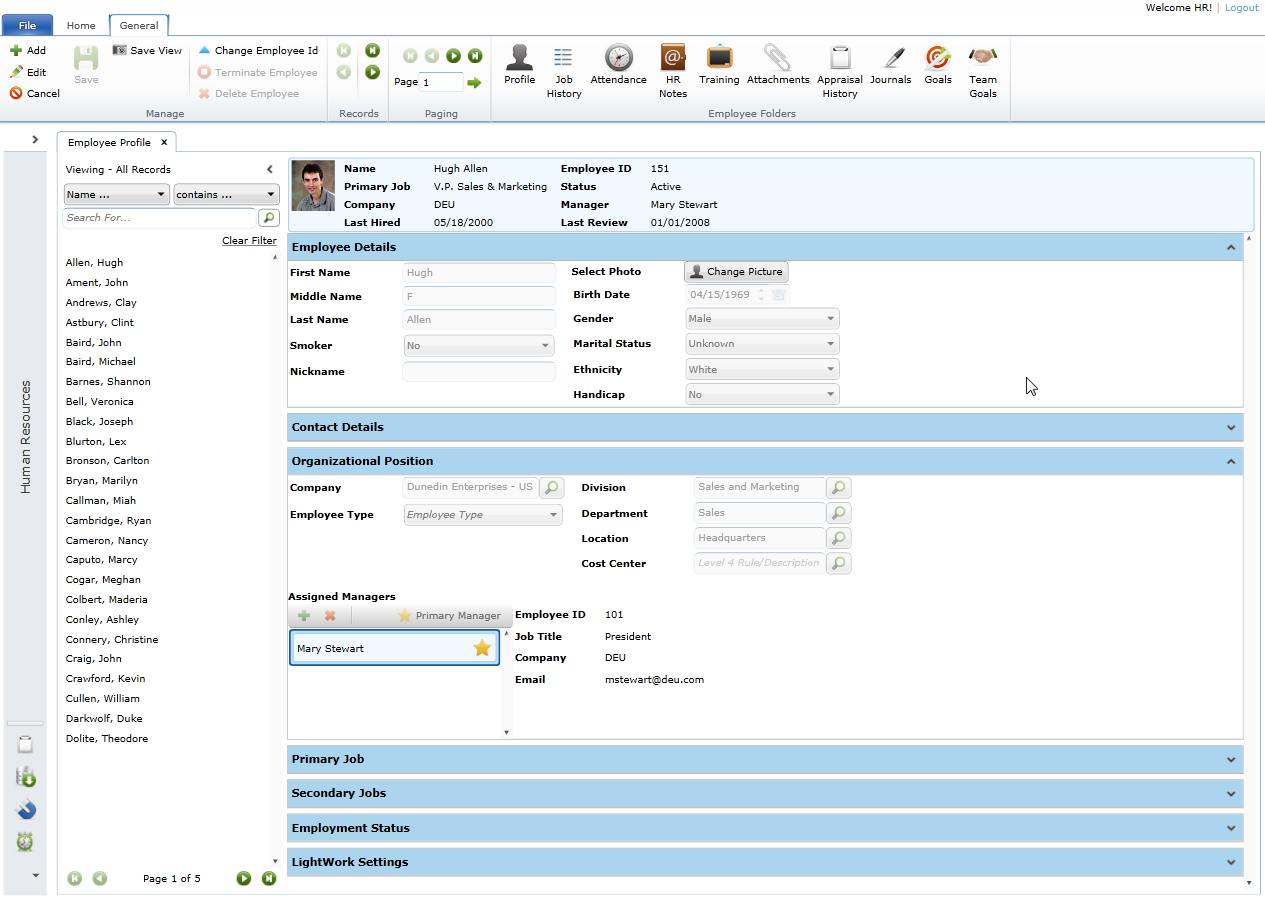The image size is (1265, 899).
Task: Expand the LightWork Settings section
Action: (1231, 862)
